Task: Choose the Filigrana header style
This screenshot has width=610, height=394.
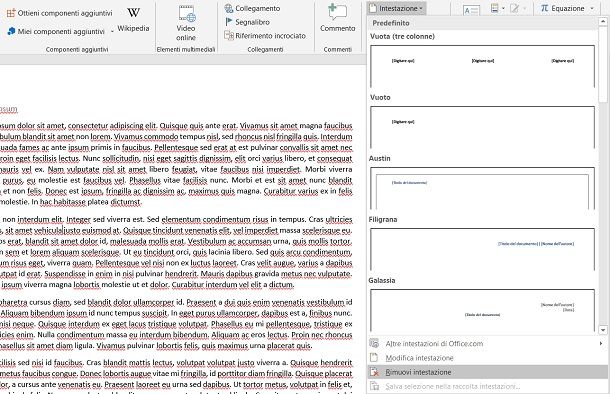Action: [482, 249]
